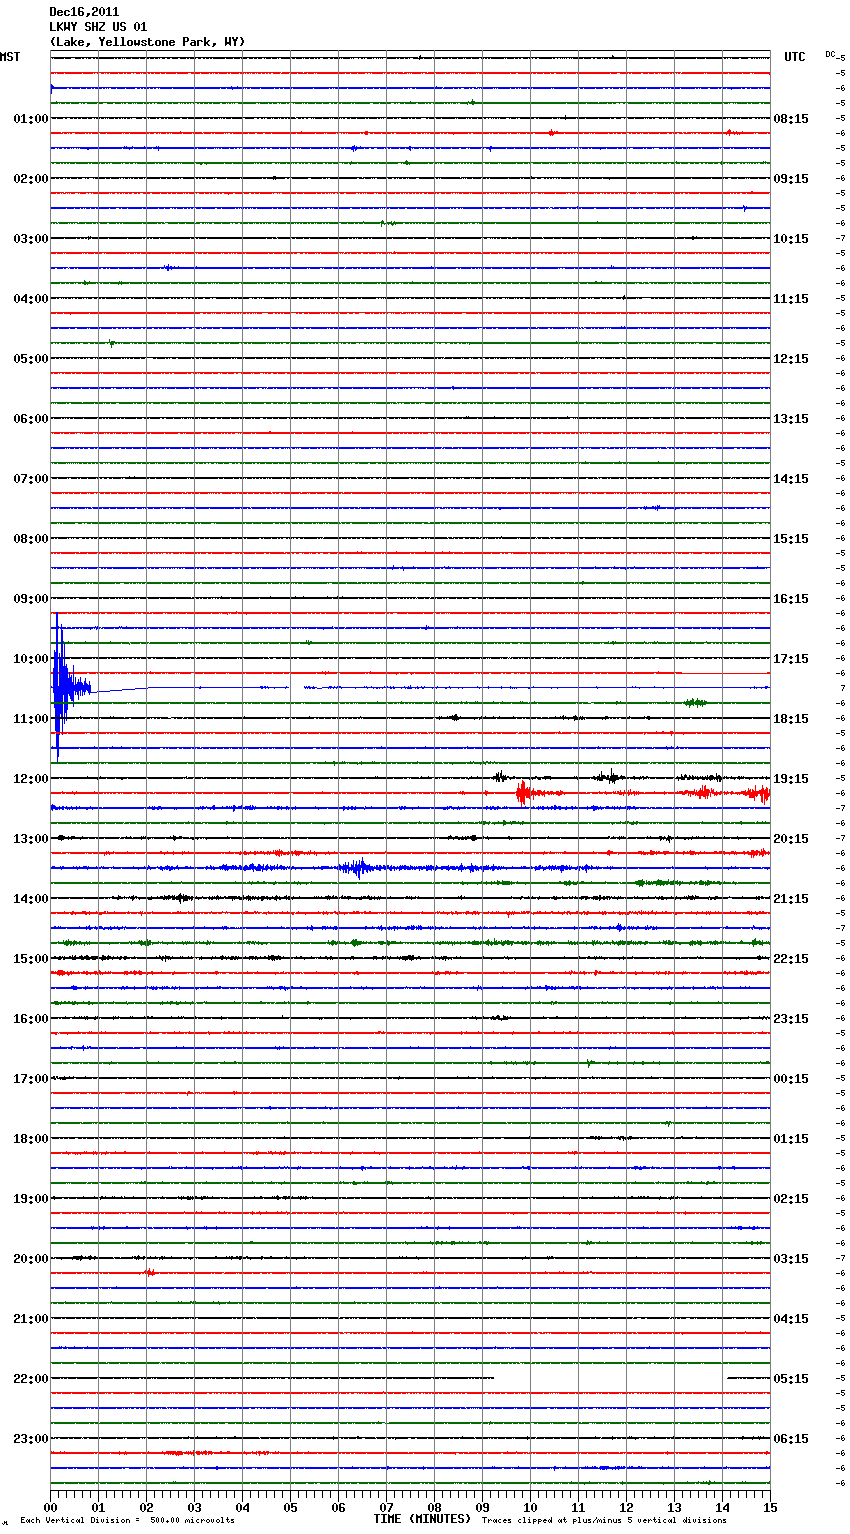Select the 20:00 MST time label
Image resolution: width=850 pixels, height=1534 pixels.
coord(30,1259)
